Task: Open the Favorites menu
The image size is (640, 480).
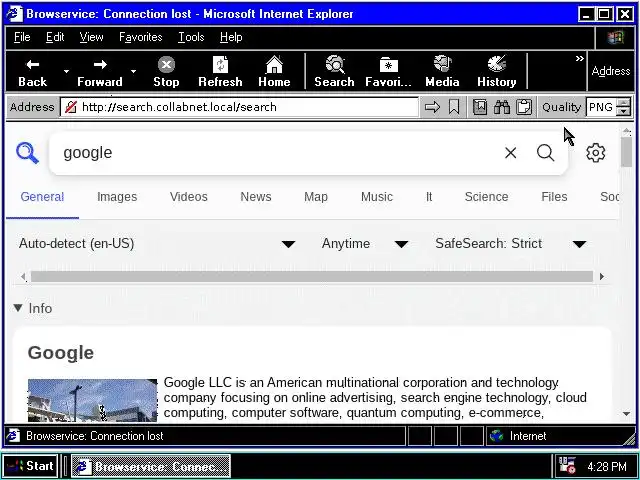Action: [x=141, y=37]
